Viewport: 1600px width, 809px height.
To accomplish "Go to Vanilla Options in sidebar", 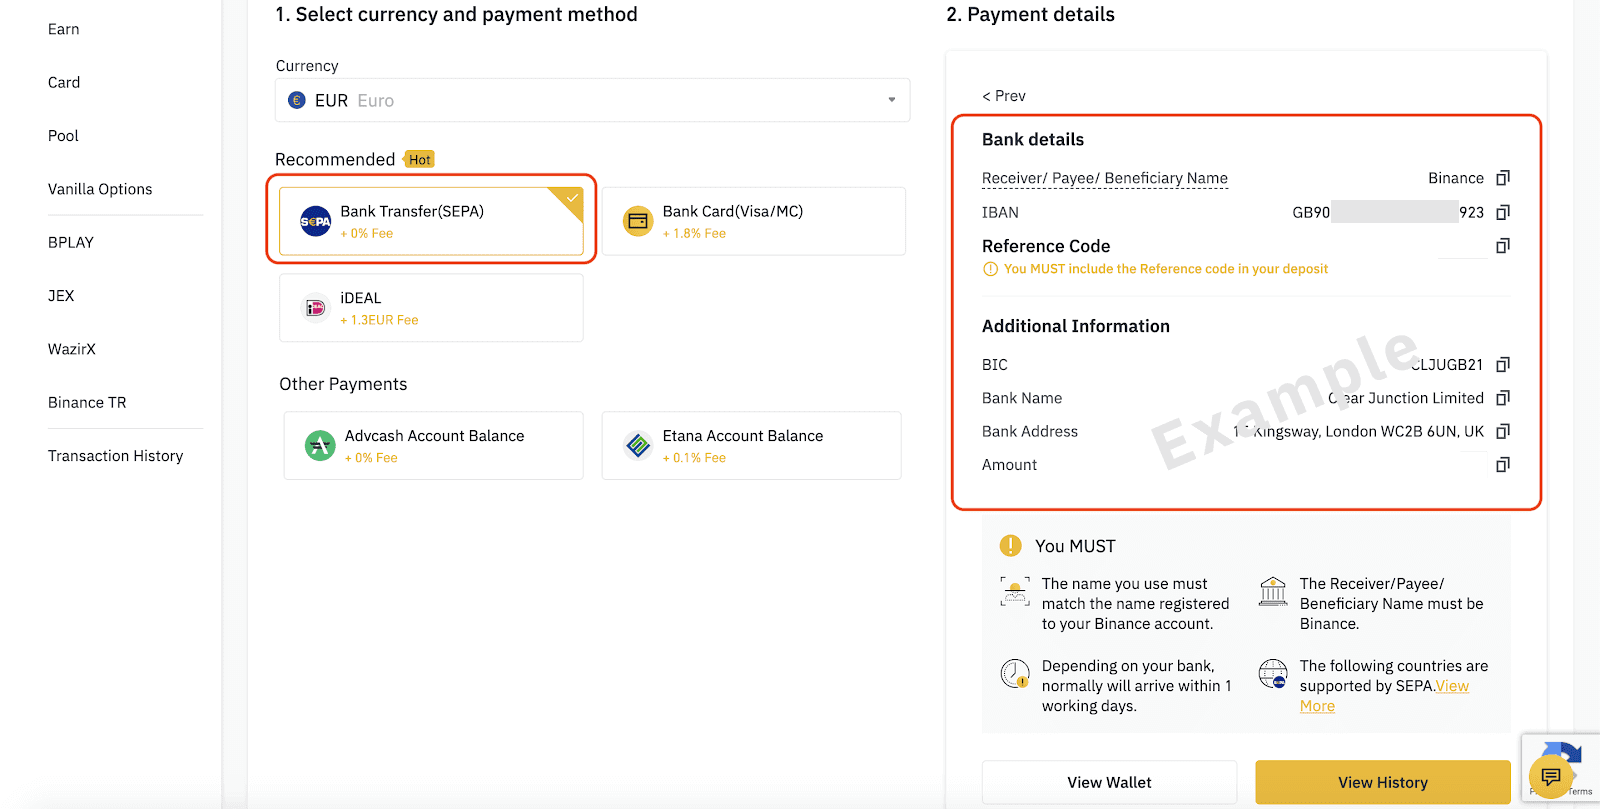I will (100, 189).
